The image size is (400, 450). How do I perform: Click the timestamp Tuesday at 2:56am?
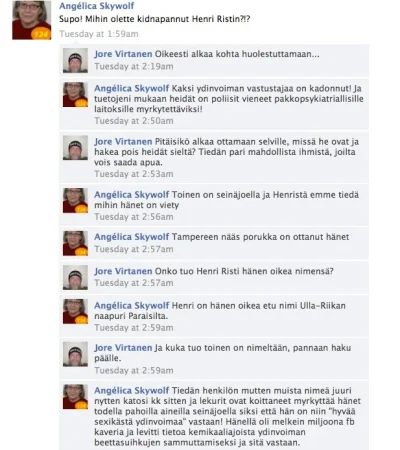tap(134, 217)
